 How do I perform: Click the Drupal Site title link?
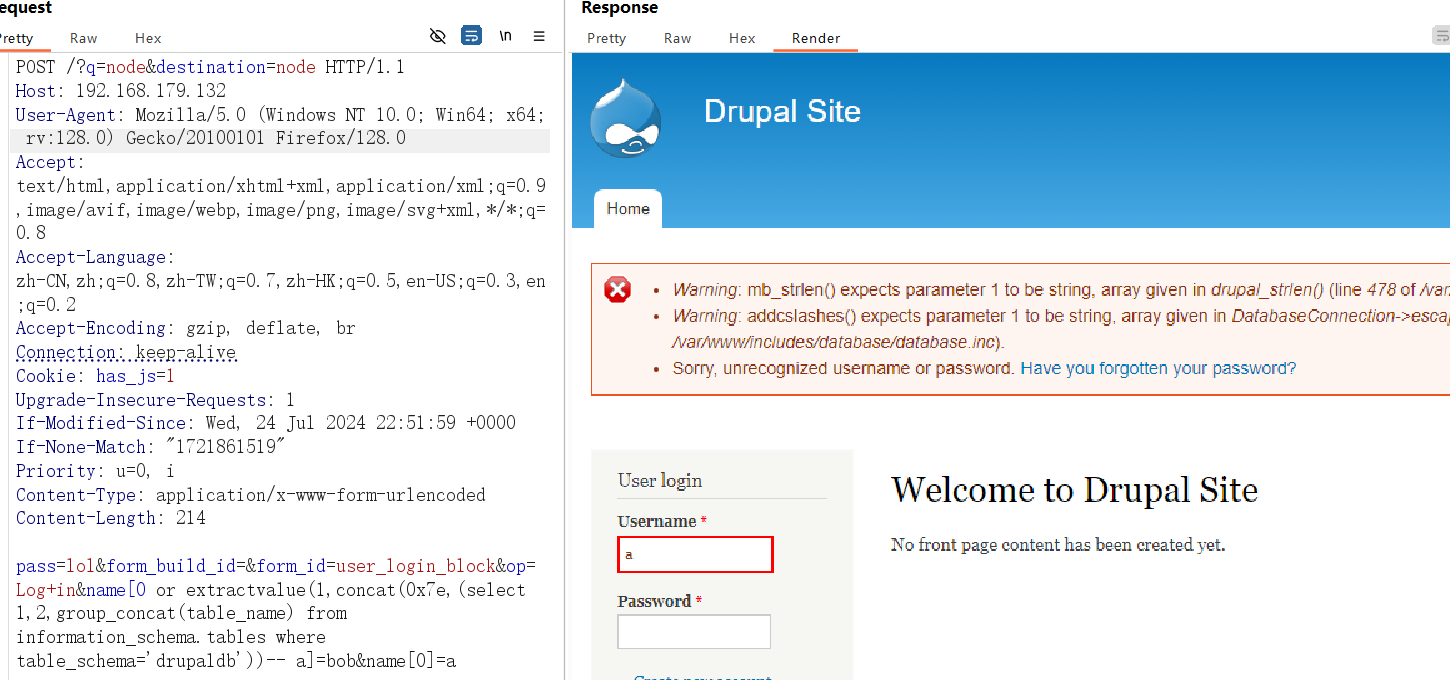(x=782, y=111)
